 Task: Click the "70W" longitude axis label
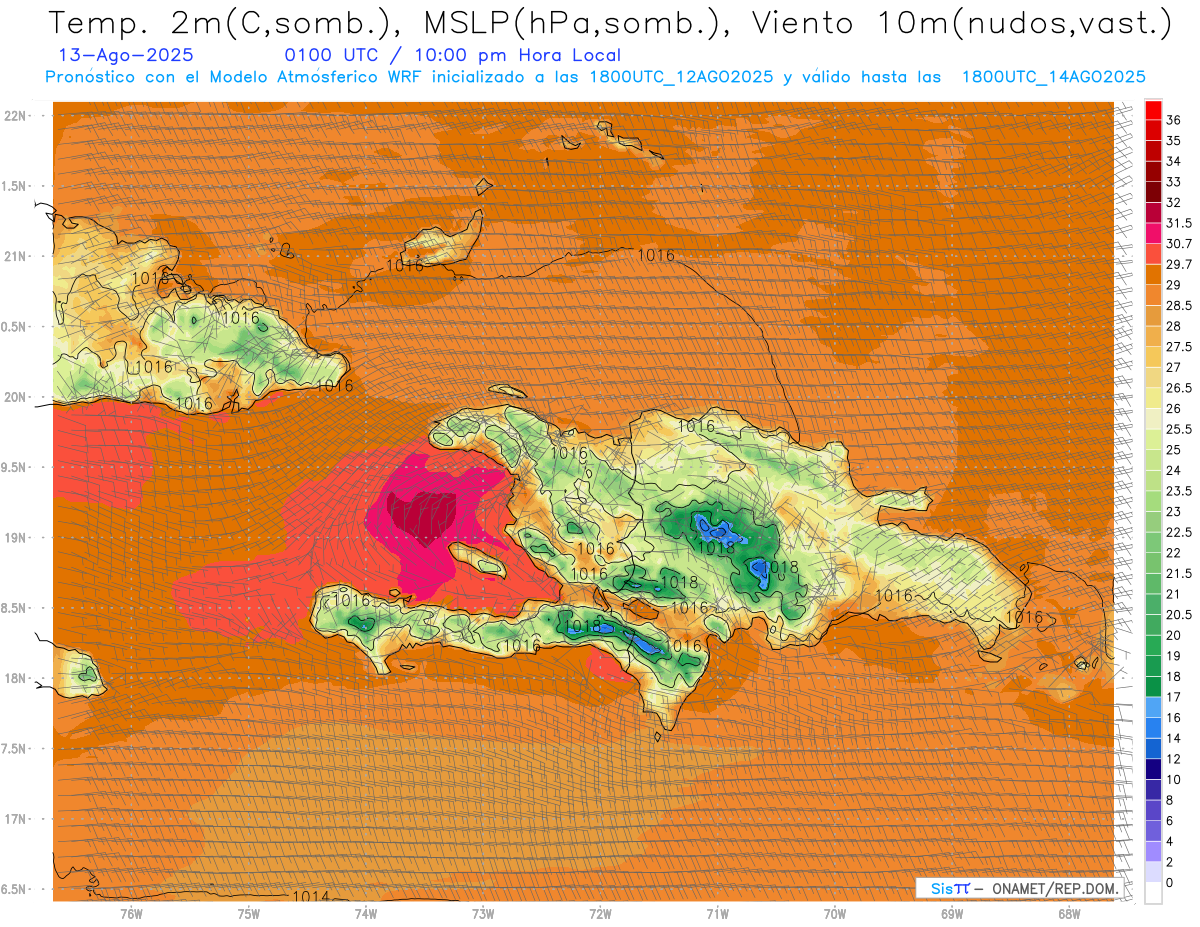pos(835,913)
